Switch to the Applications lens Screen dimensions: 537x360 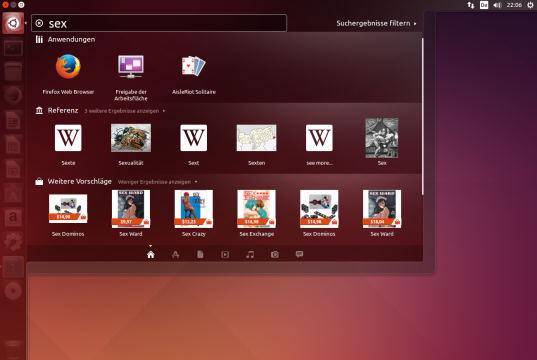coord(175,255)
